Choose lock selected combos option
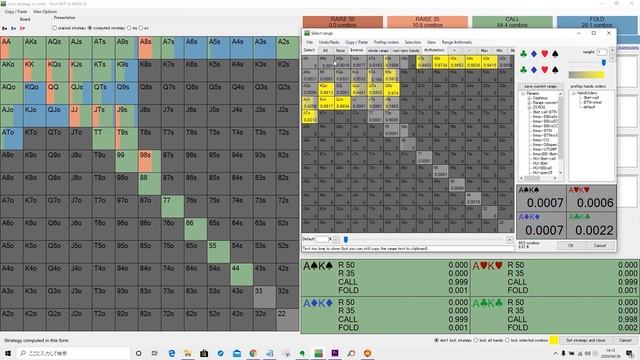 click(x=507, y=340)
